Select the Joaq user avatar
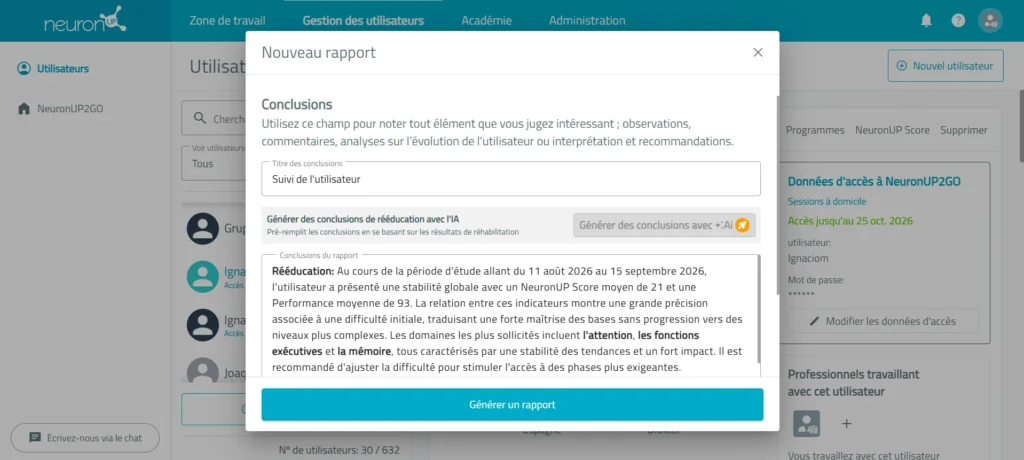This screenshot has width=1024, height=460. 203,371
